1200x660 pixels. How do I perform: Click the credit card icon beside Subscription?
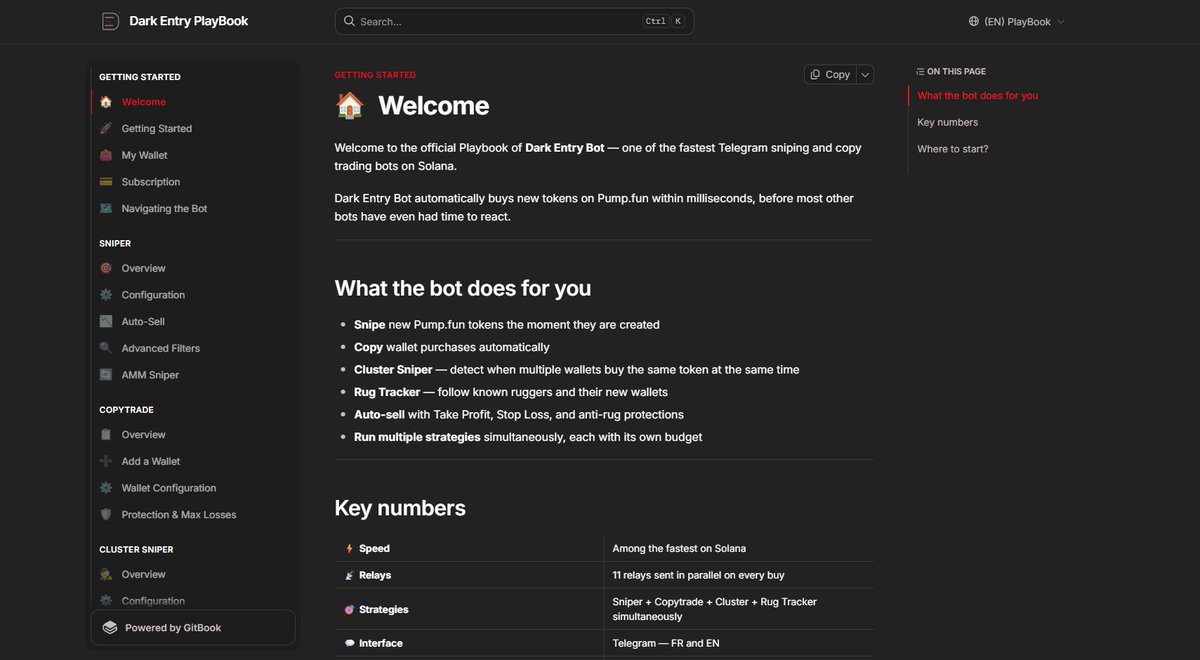[106, 182]
